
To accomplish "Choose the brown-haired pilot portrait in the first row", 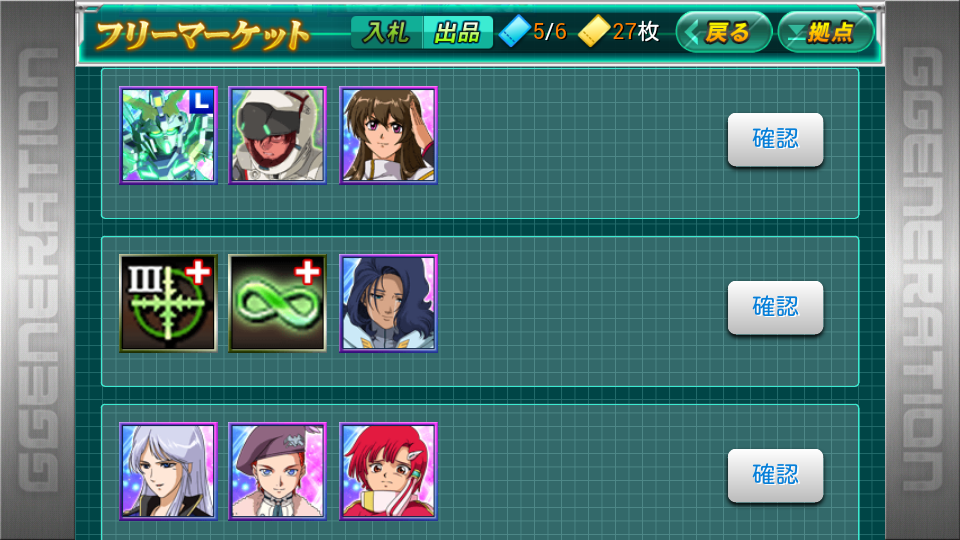I will tap(388, 135).
